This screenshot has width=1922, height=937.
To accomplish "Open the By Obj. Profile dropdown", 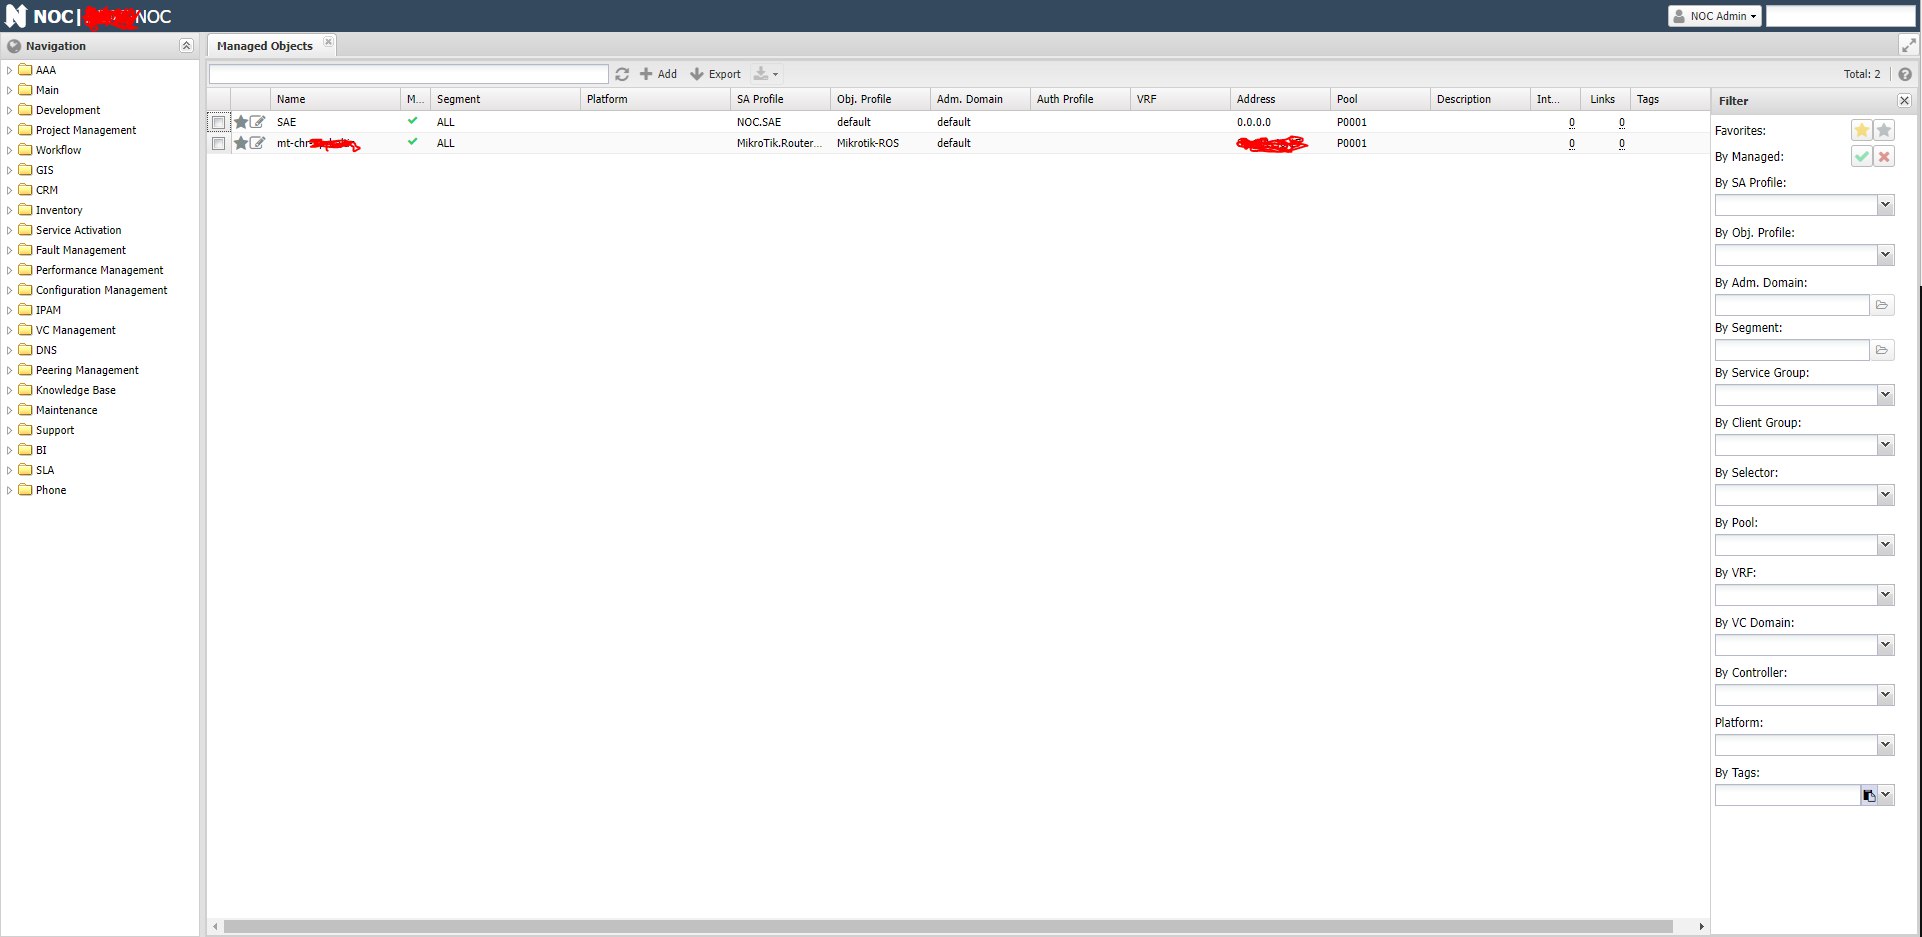I will 1885,255.
